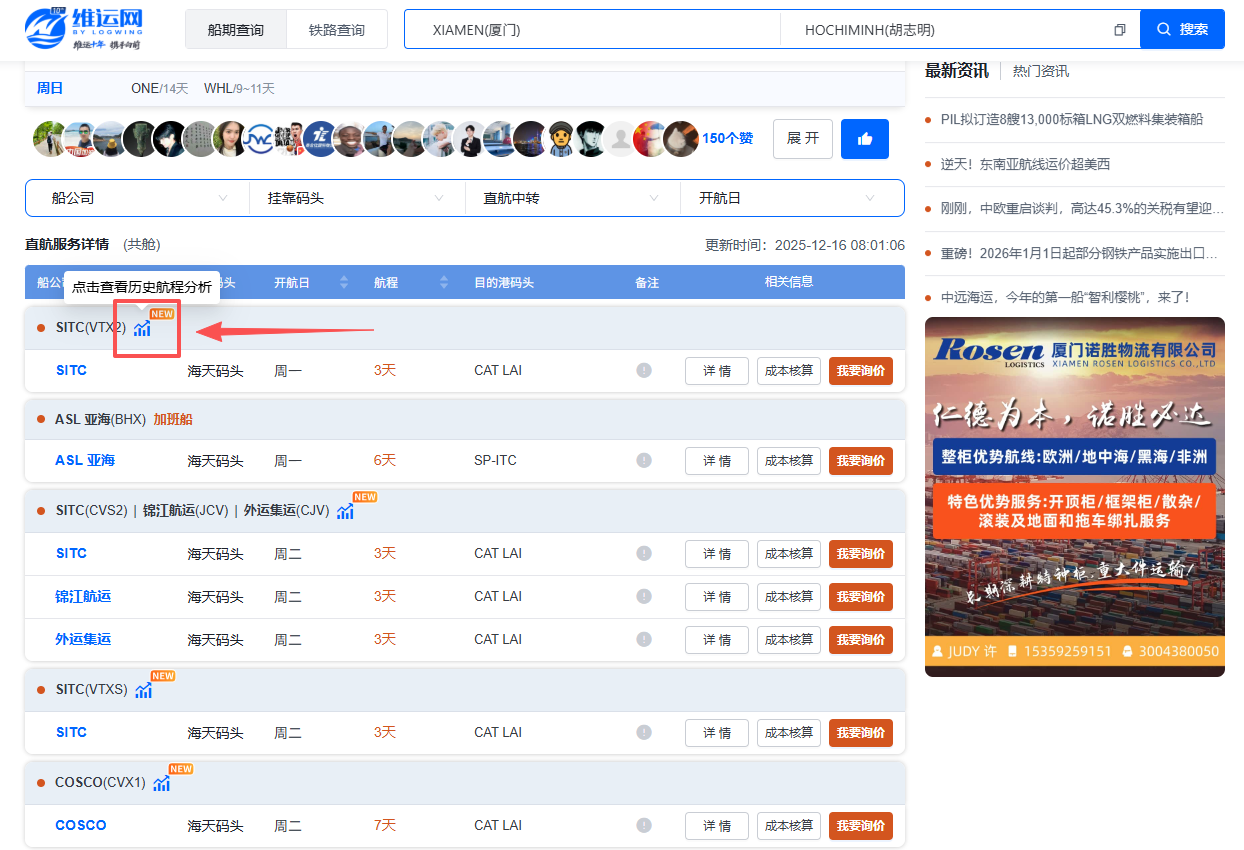Click the 搜索 search button
The width and height of the screenshot is (1244, 850).
click(1182, 30)
